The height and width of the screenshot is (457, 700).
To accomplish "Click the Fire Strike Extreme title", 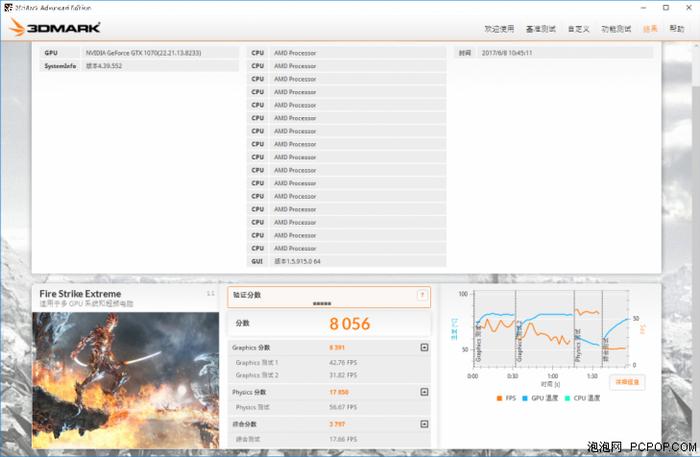I will (x=80, y=294).
